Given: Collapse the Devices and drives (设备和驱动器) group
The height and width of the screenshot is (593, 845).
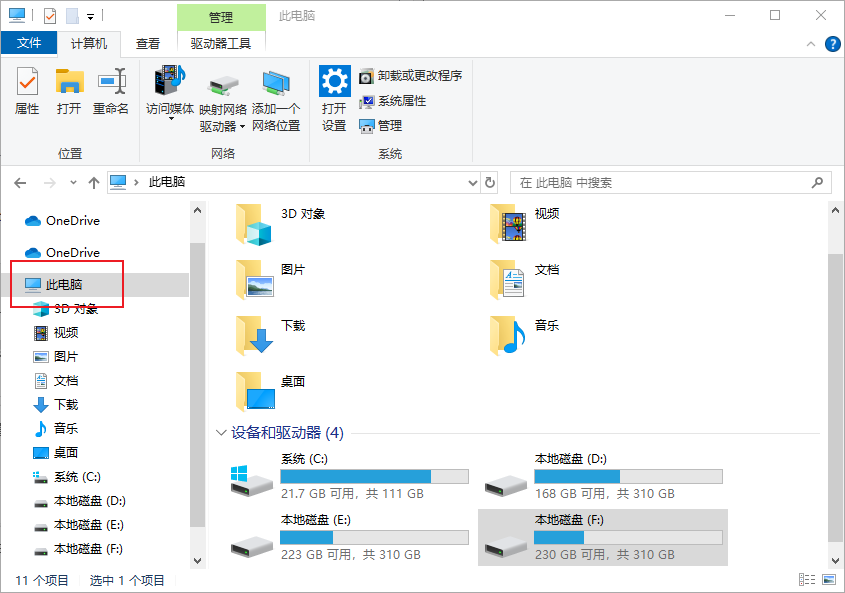Looking at the screenshot, I should [x=221, y=433].
